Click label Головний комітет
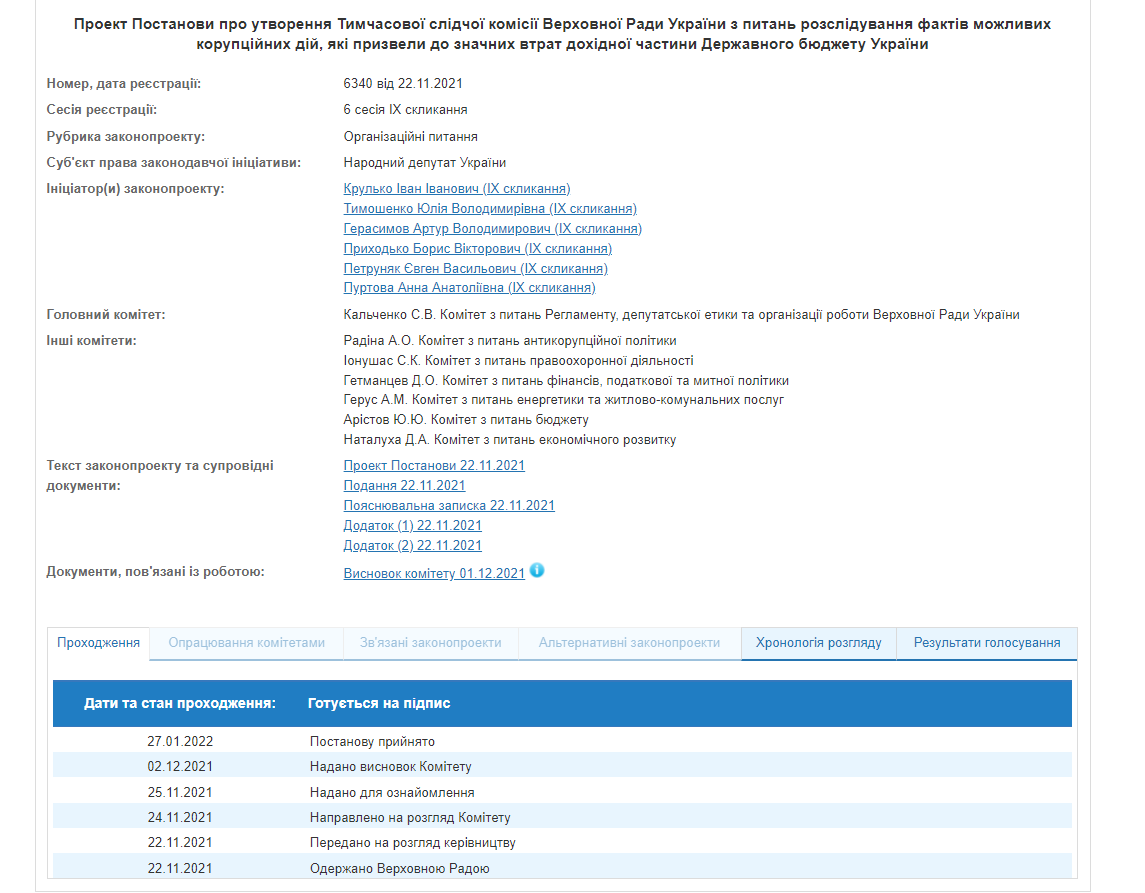This screenshot has width=1145, height=893. pyautogui.click(x=106, y=315)
